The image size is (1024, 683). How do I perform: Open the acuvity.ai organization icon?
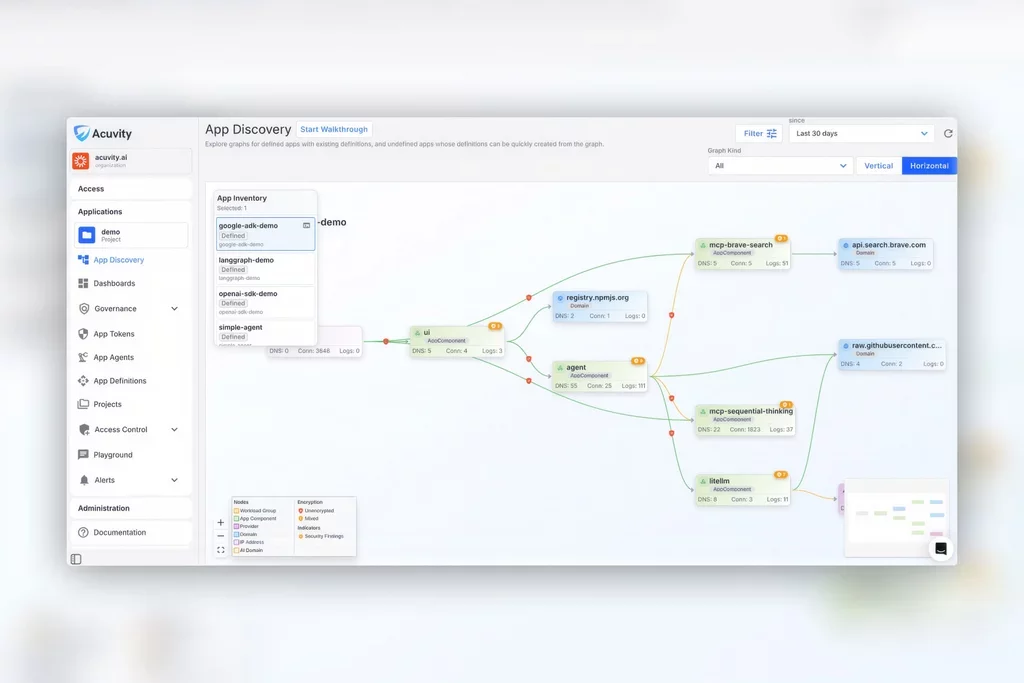pyautogui.click(x=80, y=161)
